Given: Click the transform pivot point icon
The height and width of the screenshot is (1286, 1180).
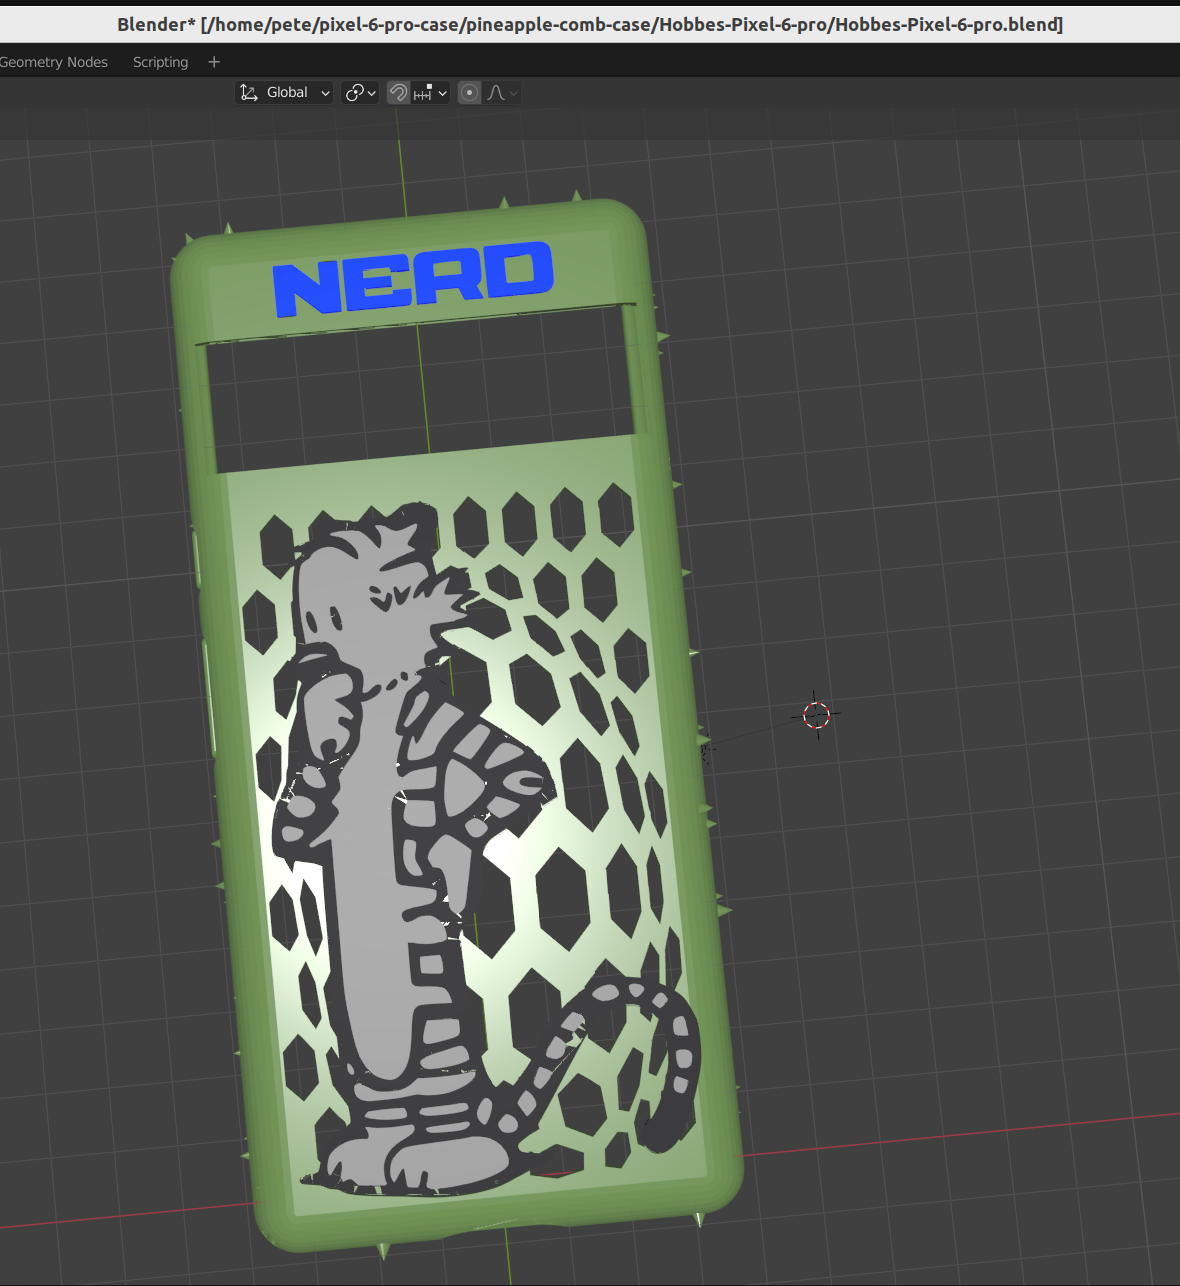Looking at the screenshot, I should pos(354,93).
